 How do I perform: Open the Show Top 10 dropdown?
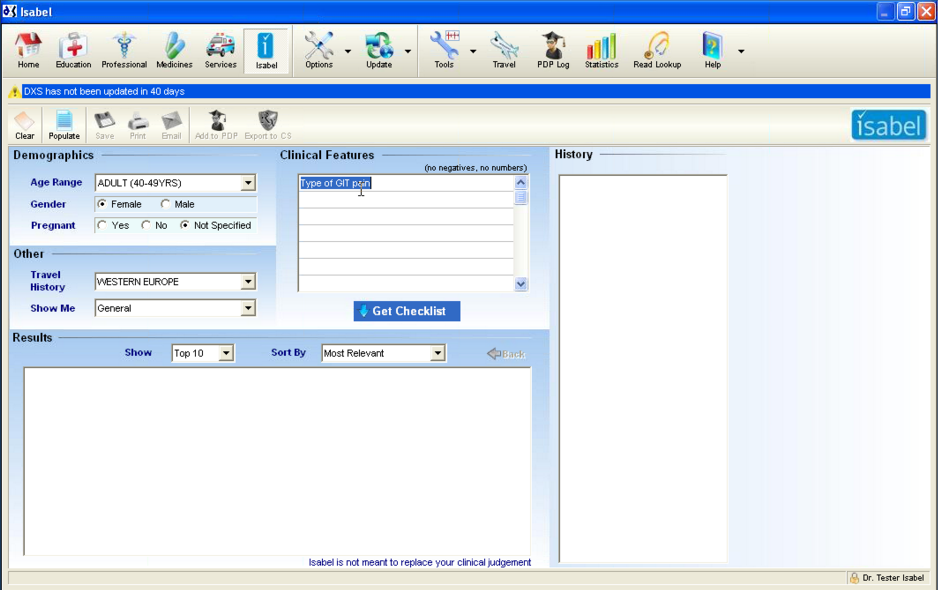click(x=226, y=353)
